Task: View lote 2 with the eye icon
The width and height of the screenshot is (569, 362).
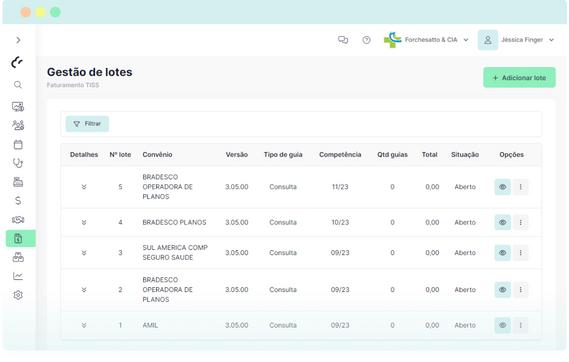Action: (503, 290)
